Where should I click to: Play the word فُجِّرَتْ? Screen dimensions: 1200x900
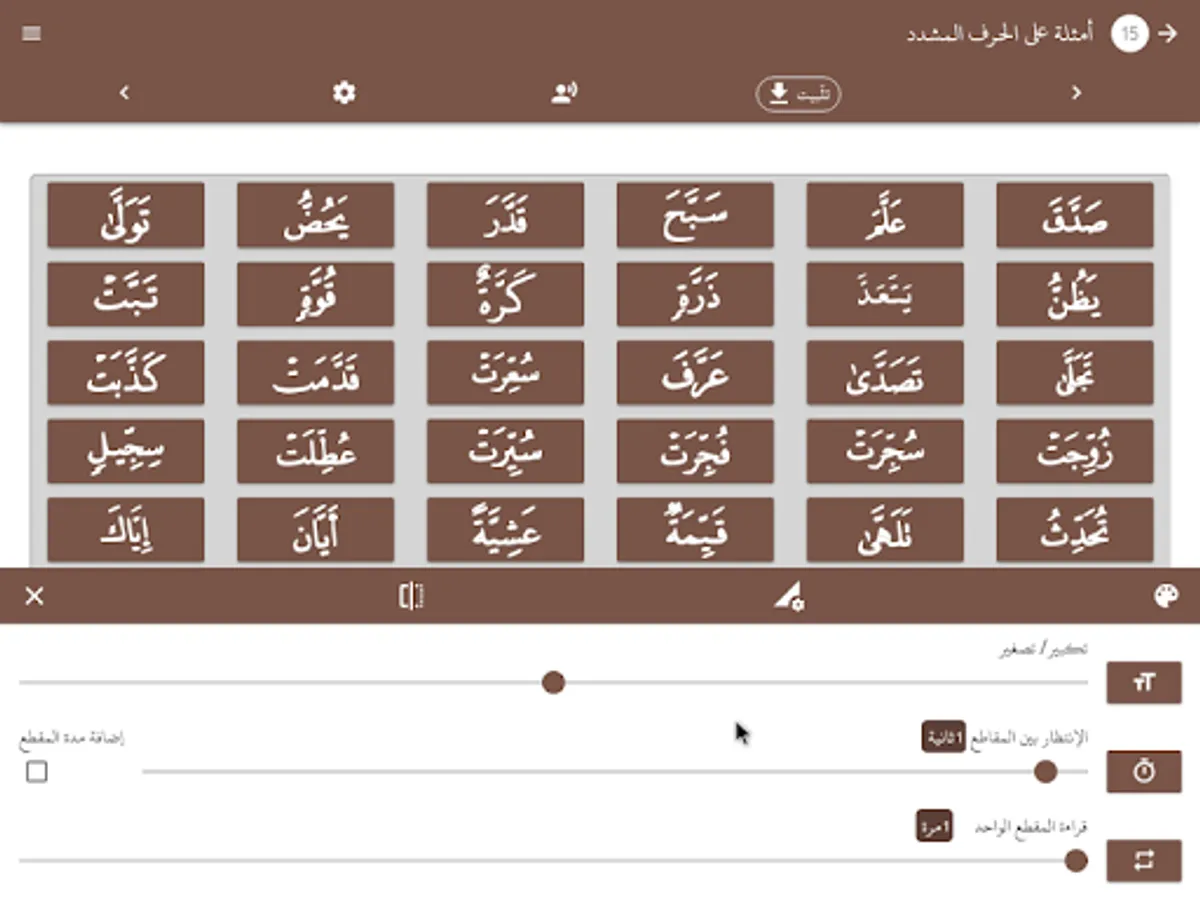point(695,452)
